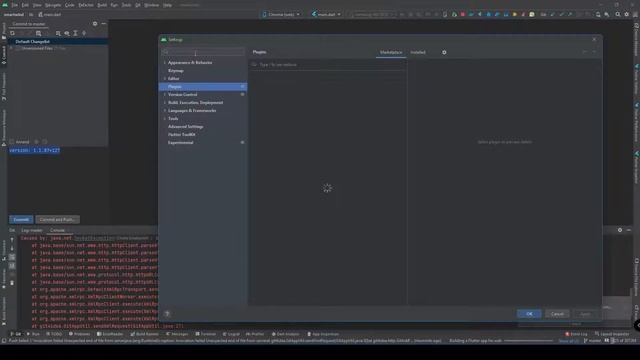Open the Chrome (web) device dropdown

pos(281,14)
